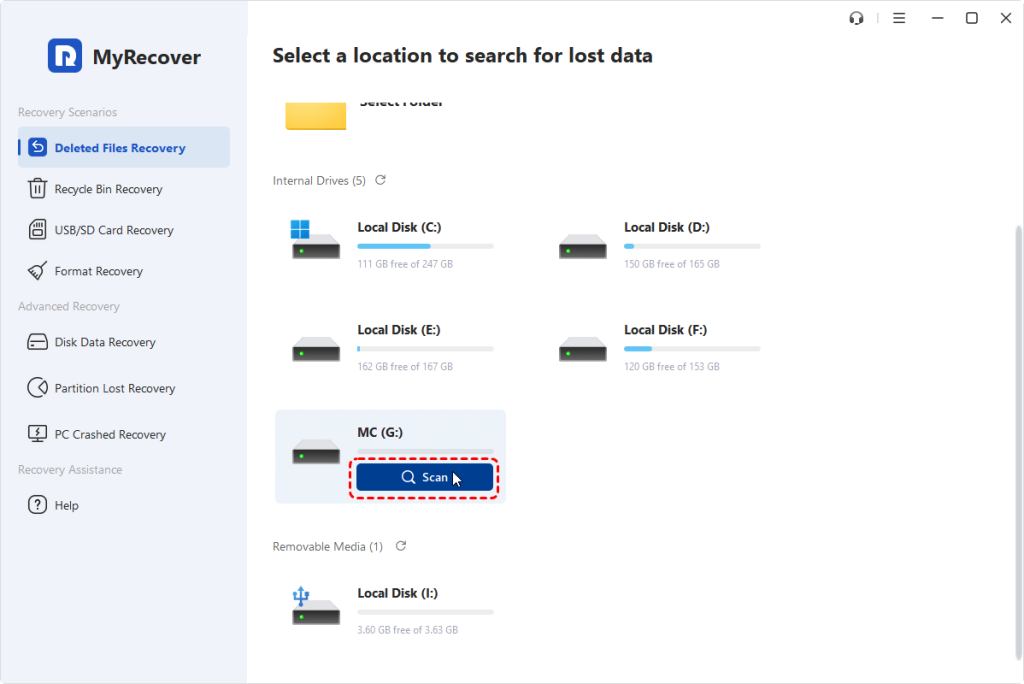Click Local Disk (C:) usage bar
Viewport: 1024px width, 684px height.
click(425, 246)
